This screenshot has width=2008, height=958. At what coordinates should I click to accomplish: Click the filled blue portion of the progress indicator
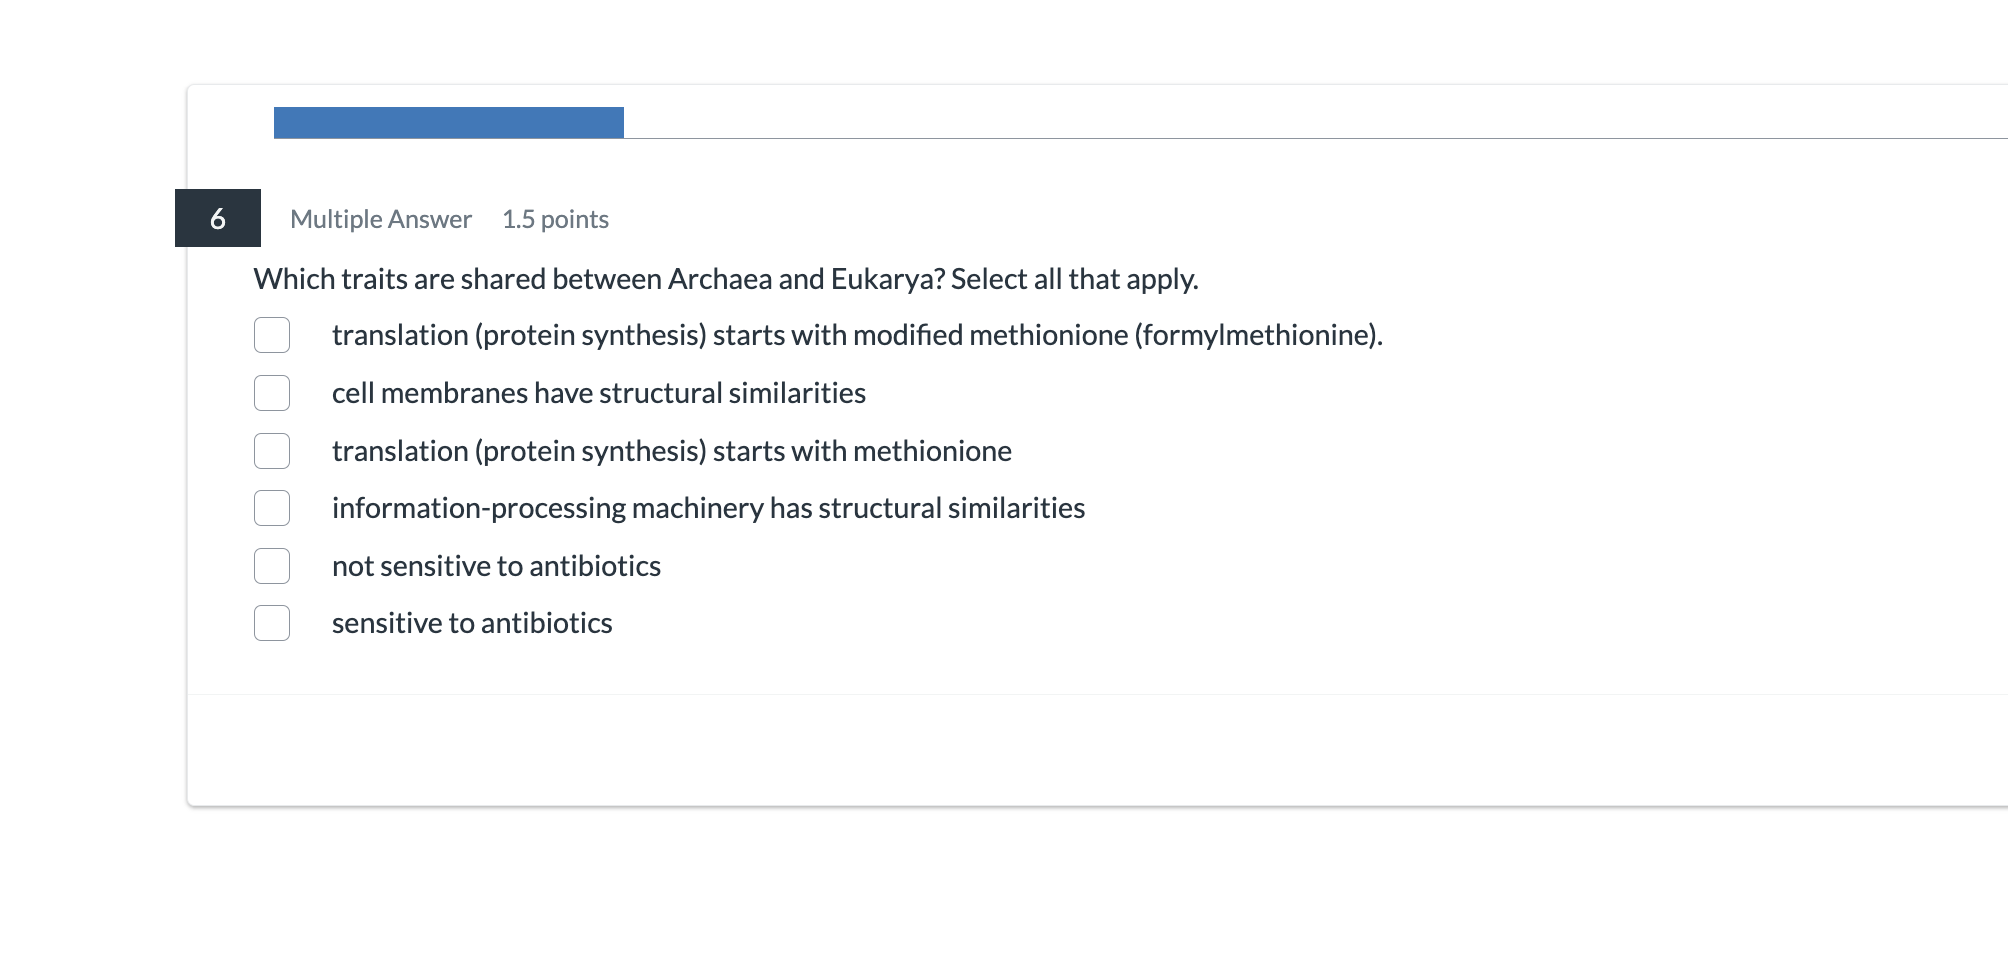tap(450, 122)
